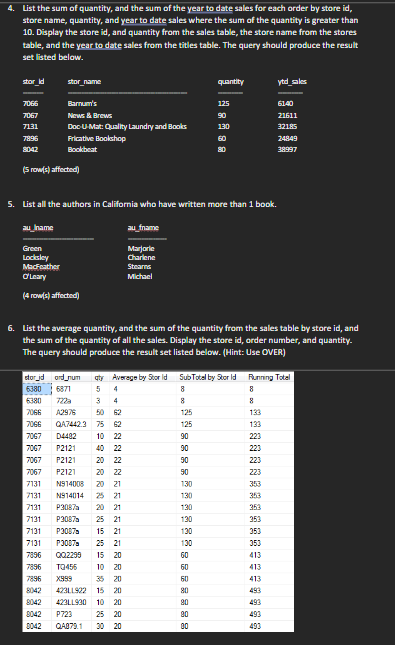The width and height of the screenshot is (395, 645).
Task: Click the '(4 row(s) affected)' message
Action: tap(51, 295)
